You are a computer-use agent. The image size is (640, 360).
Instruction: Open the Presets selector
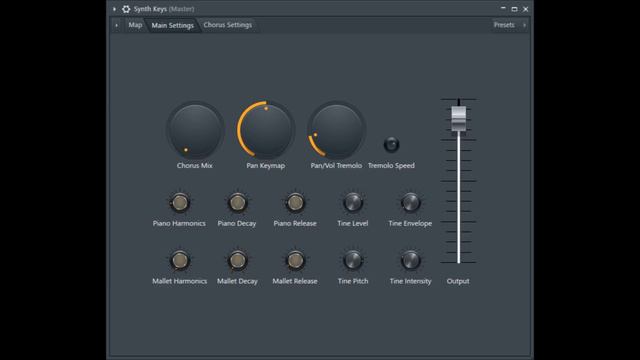(504, 25)
